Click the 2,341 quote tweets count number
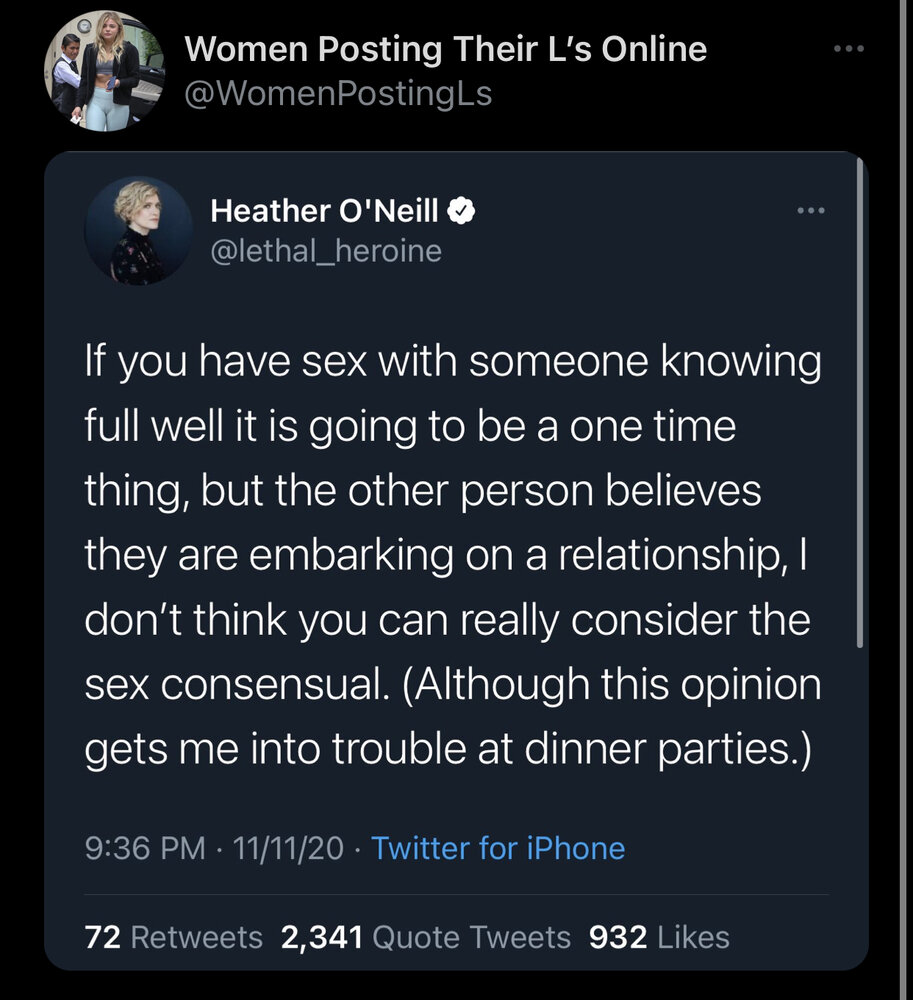The height and width of the screenshot is (1000, 913). point(322,938)
